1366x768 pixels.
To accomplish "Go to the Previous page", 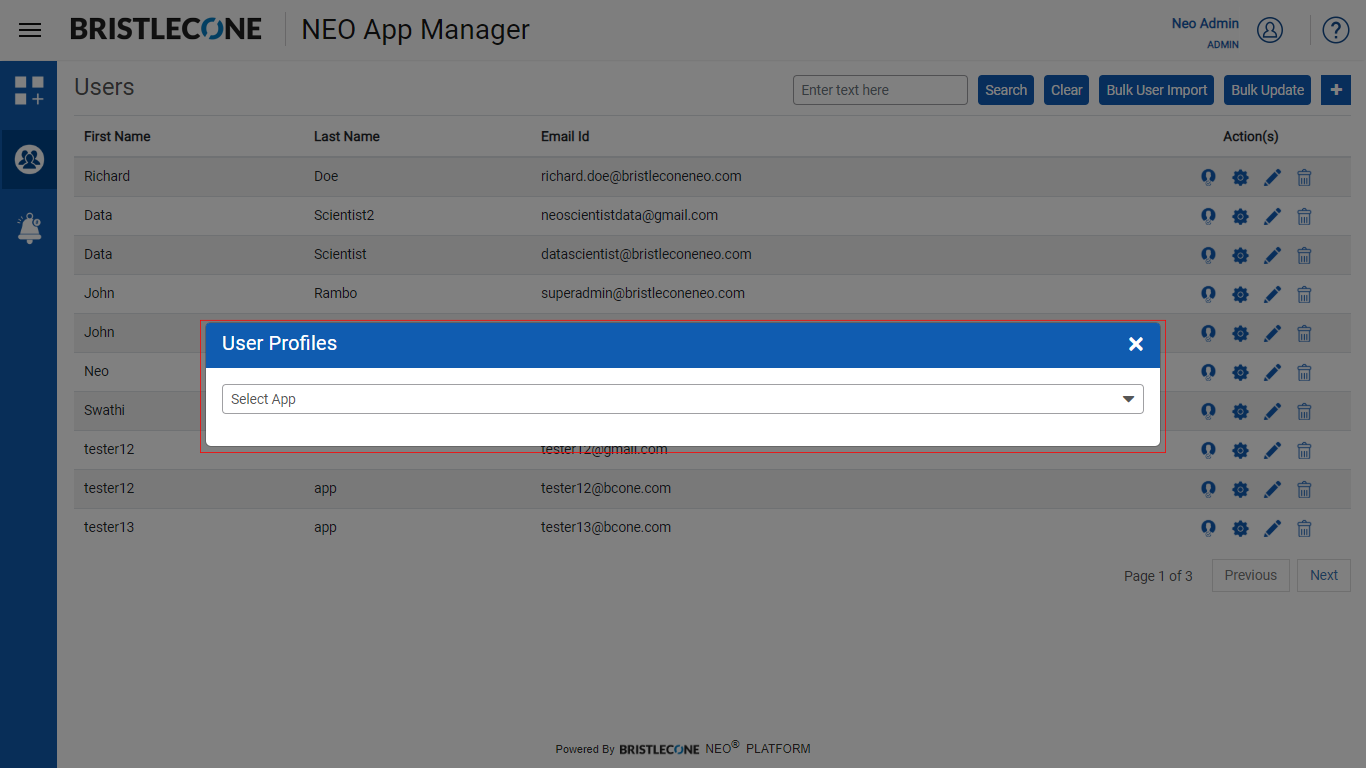I will click(x=1251, y=575).
